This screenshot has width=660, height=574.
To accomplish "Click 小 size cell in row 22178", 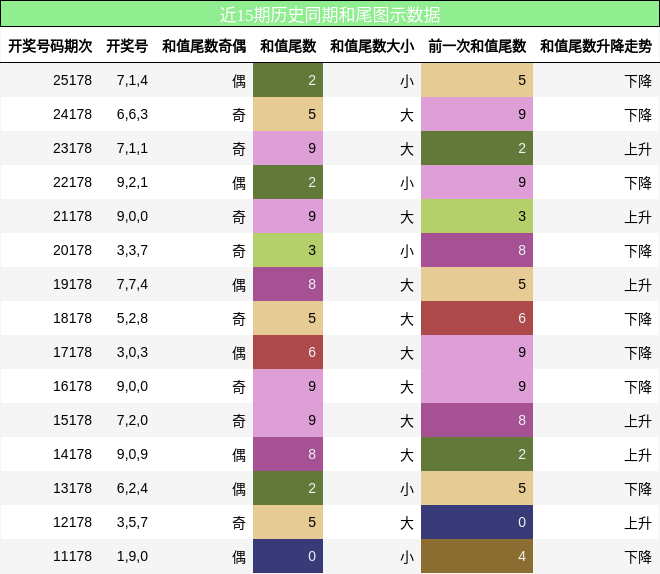I will [407, 183].
